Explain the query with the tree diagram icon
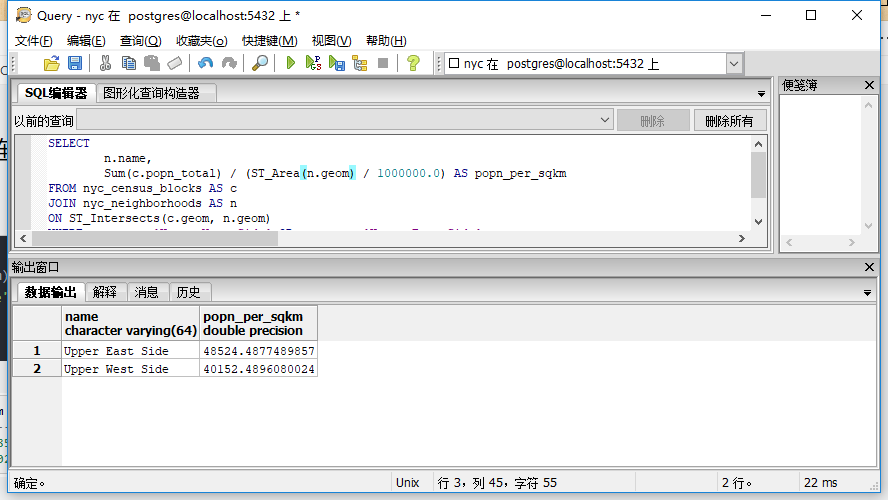Screen dimensions: 888x500 coord(360,63)
